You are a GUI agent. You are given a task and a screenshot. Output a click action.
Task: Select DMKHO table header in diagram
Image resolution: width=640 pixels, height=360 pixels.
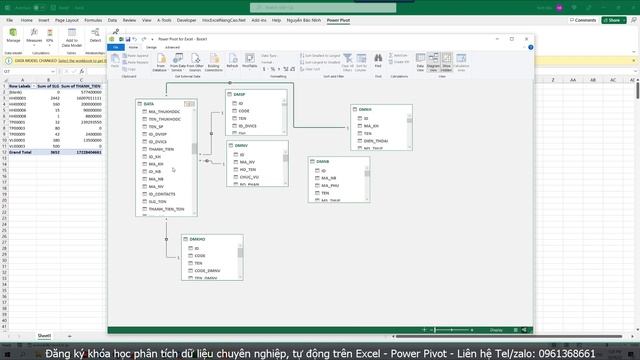[x=212, y=239]
